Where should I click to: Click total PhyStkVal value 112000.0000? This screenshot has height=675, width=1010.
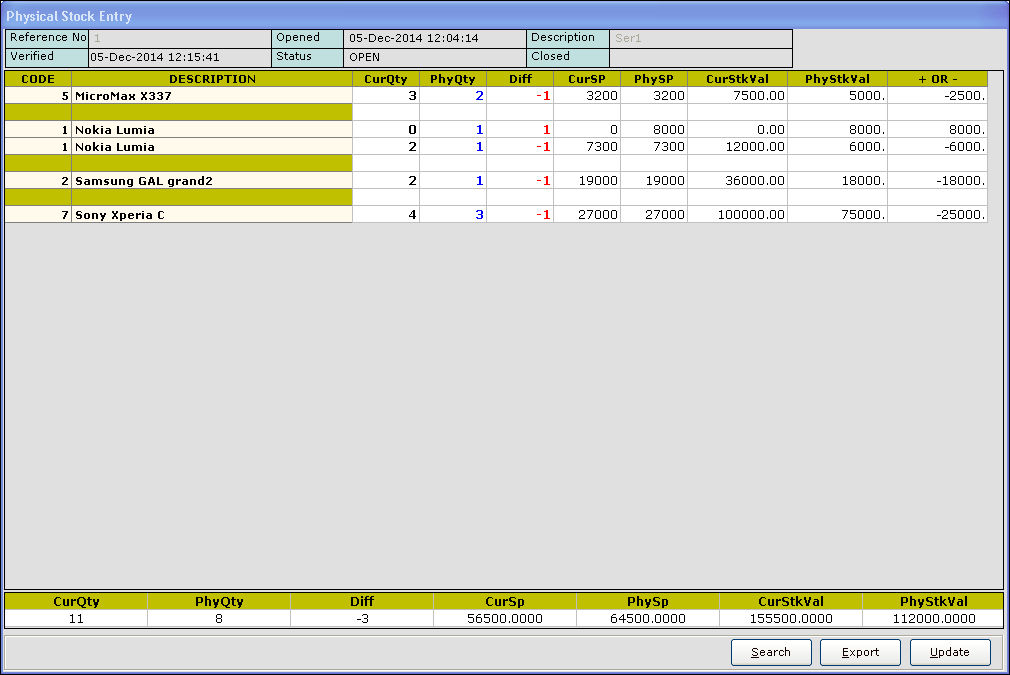point(933,619)
